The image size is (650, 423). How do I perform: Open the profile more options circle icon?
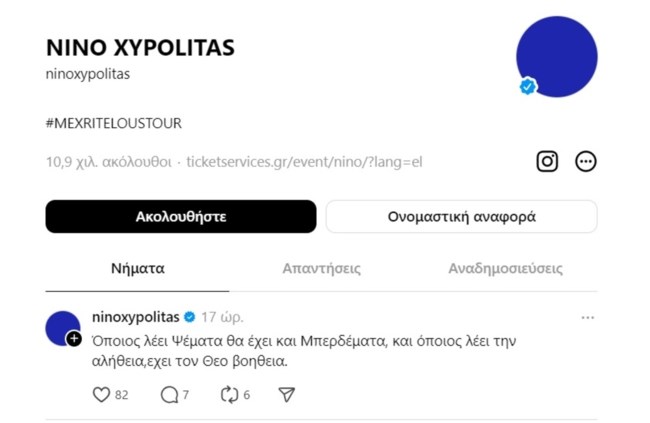586,161
